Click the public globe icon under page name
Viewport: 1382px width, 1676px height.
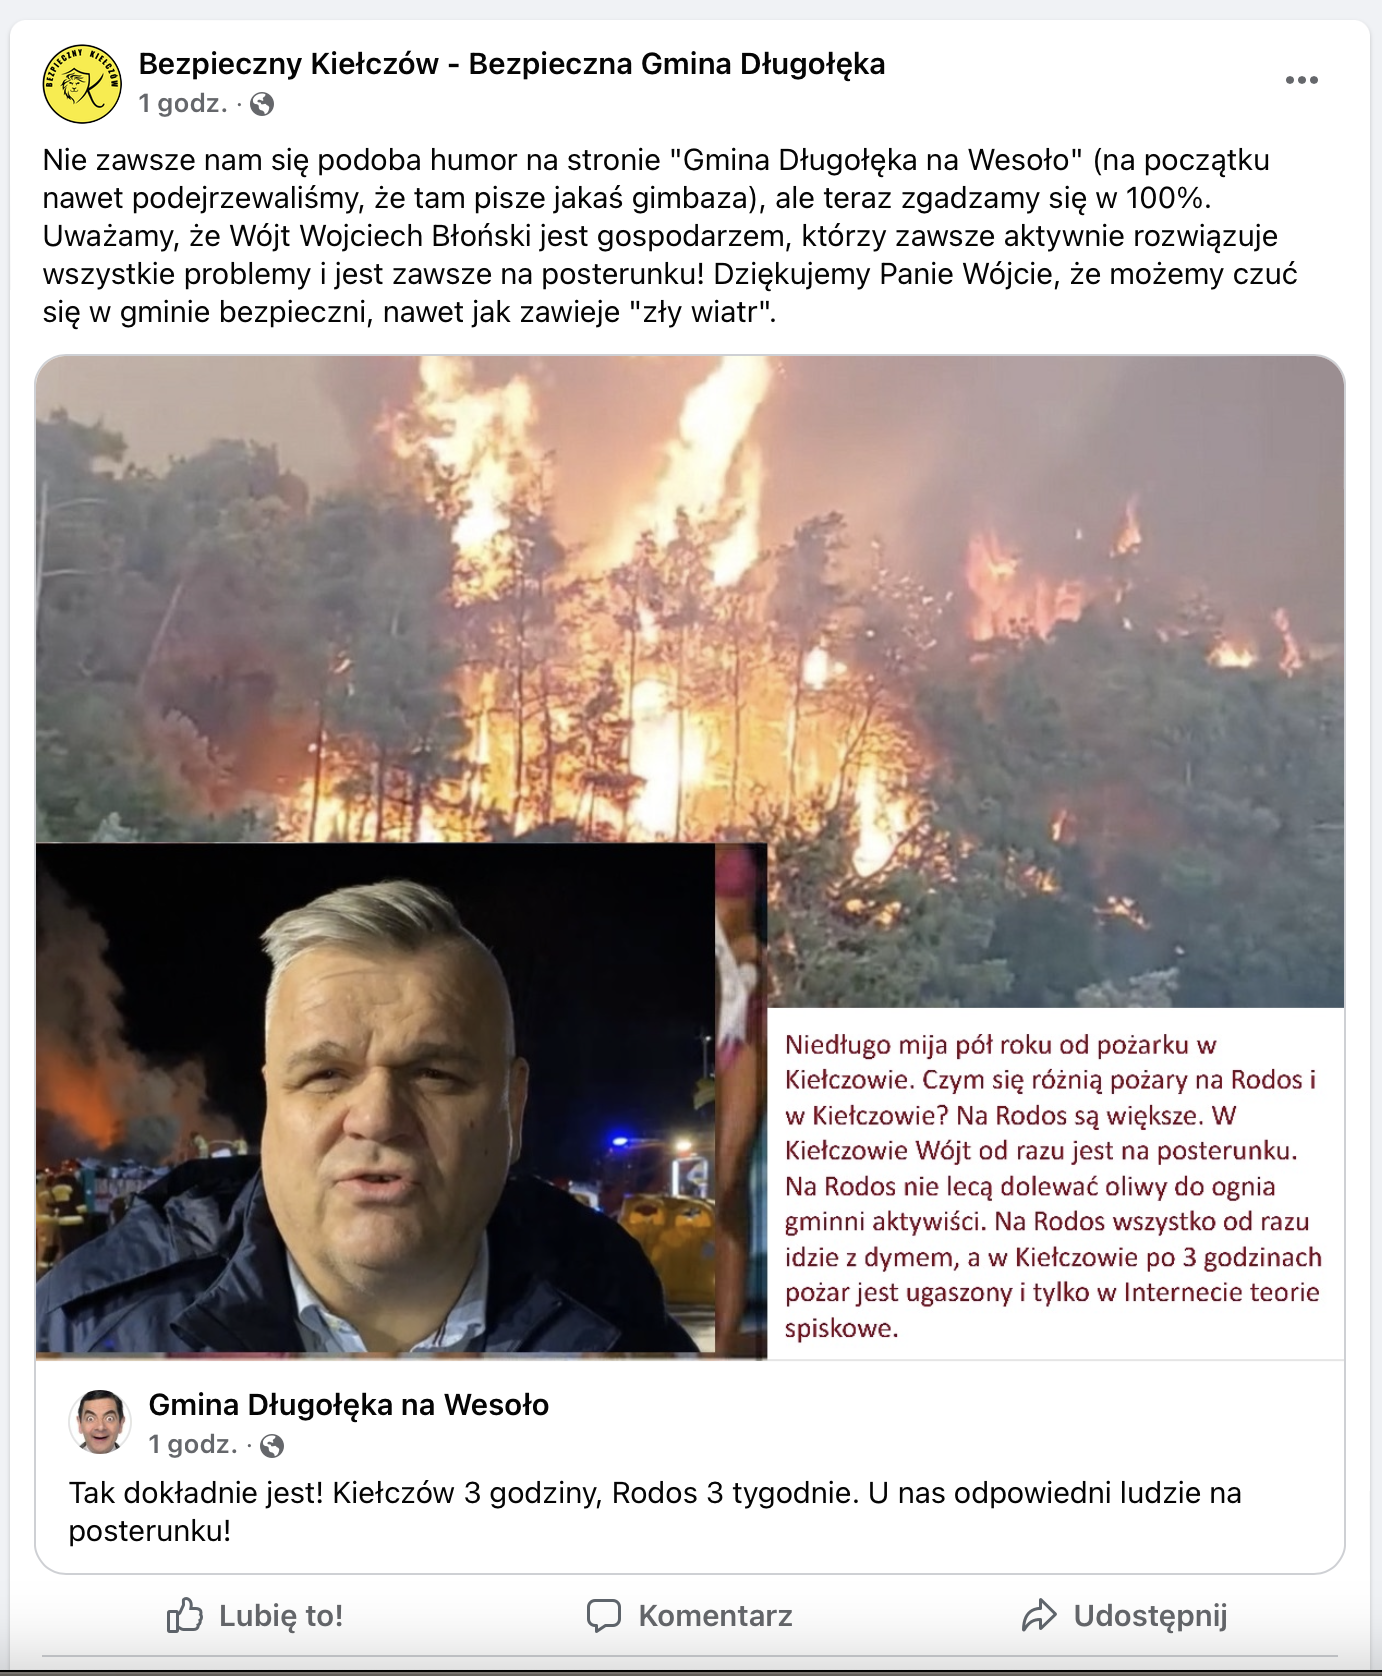(x=262, y=104)
